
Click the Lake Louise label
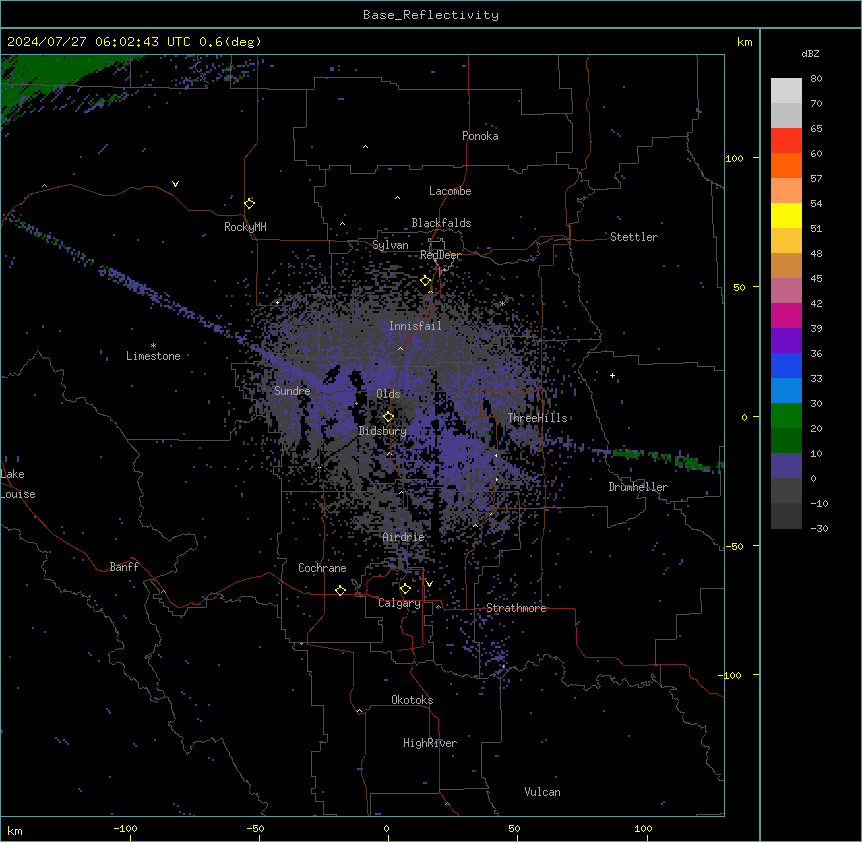pos(18,484)
